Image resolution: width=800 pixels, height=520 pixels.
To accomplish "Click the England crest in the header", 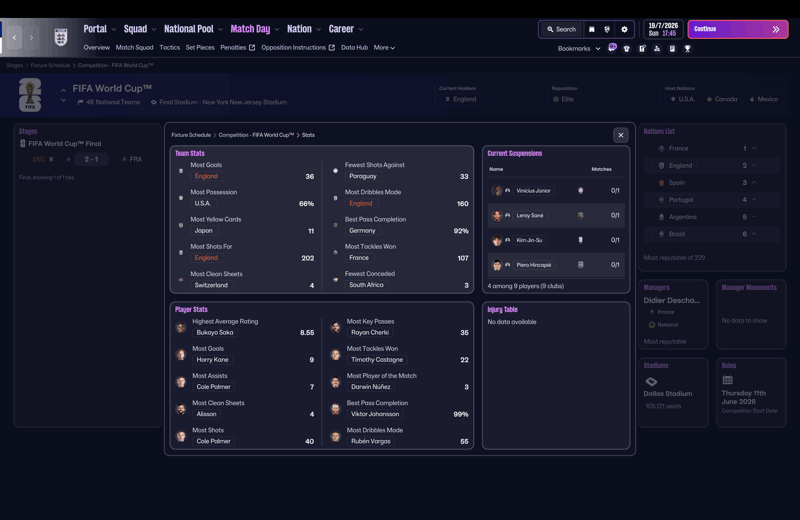I will pyautogui.click(x=61, y=37).
